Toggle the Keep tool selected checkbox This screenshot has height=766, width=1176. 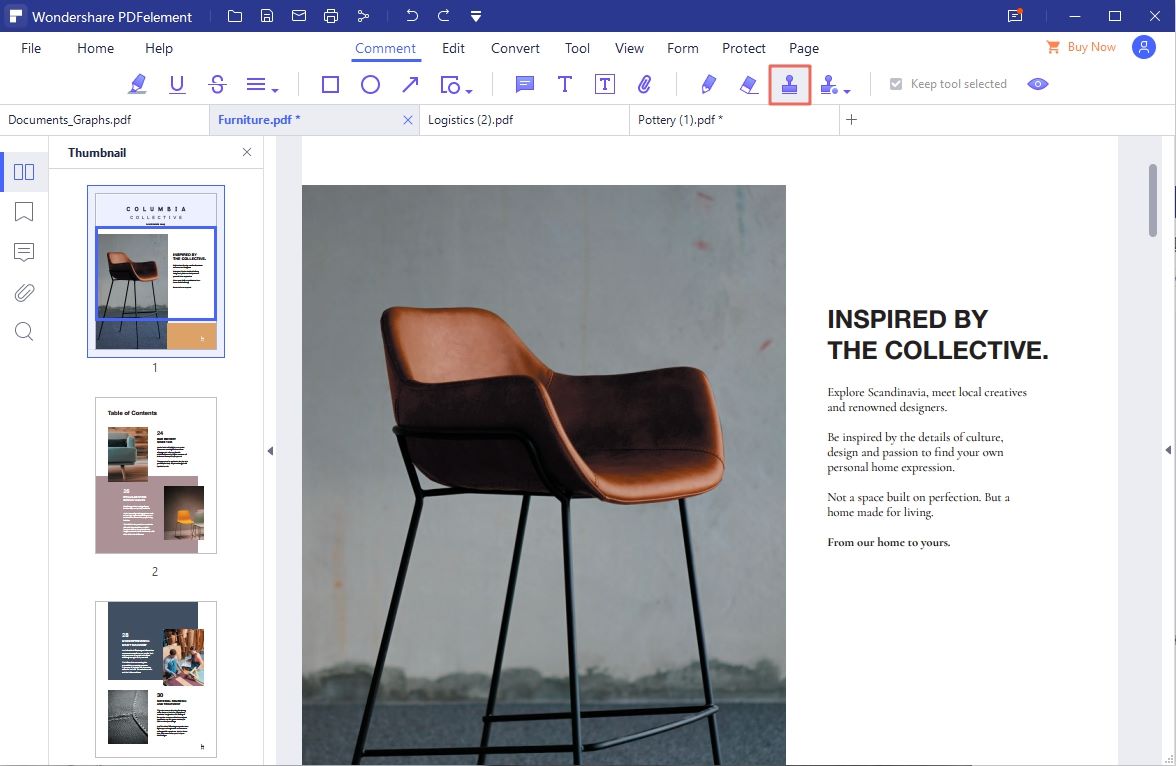coord(894,84)
